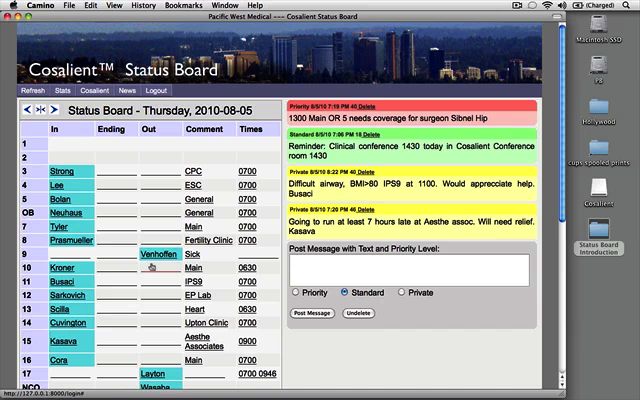Open the Cosalient disk icon on the desktop
This screenshot has height=400, width=640.
coord(598,193)
